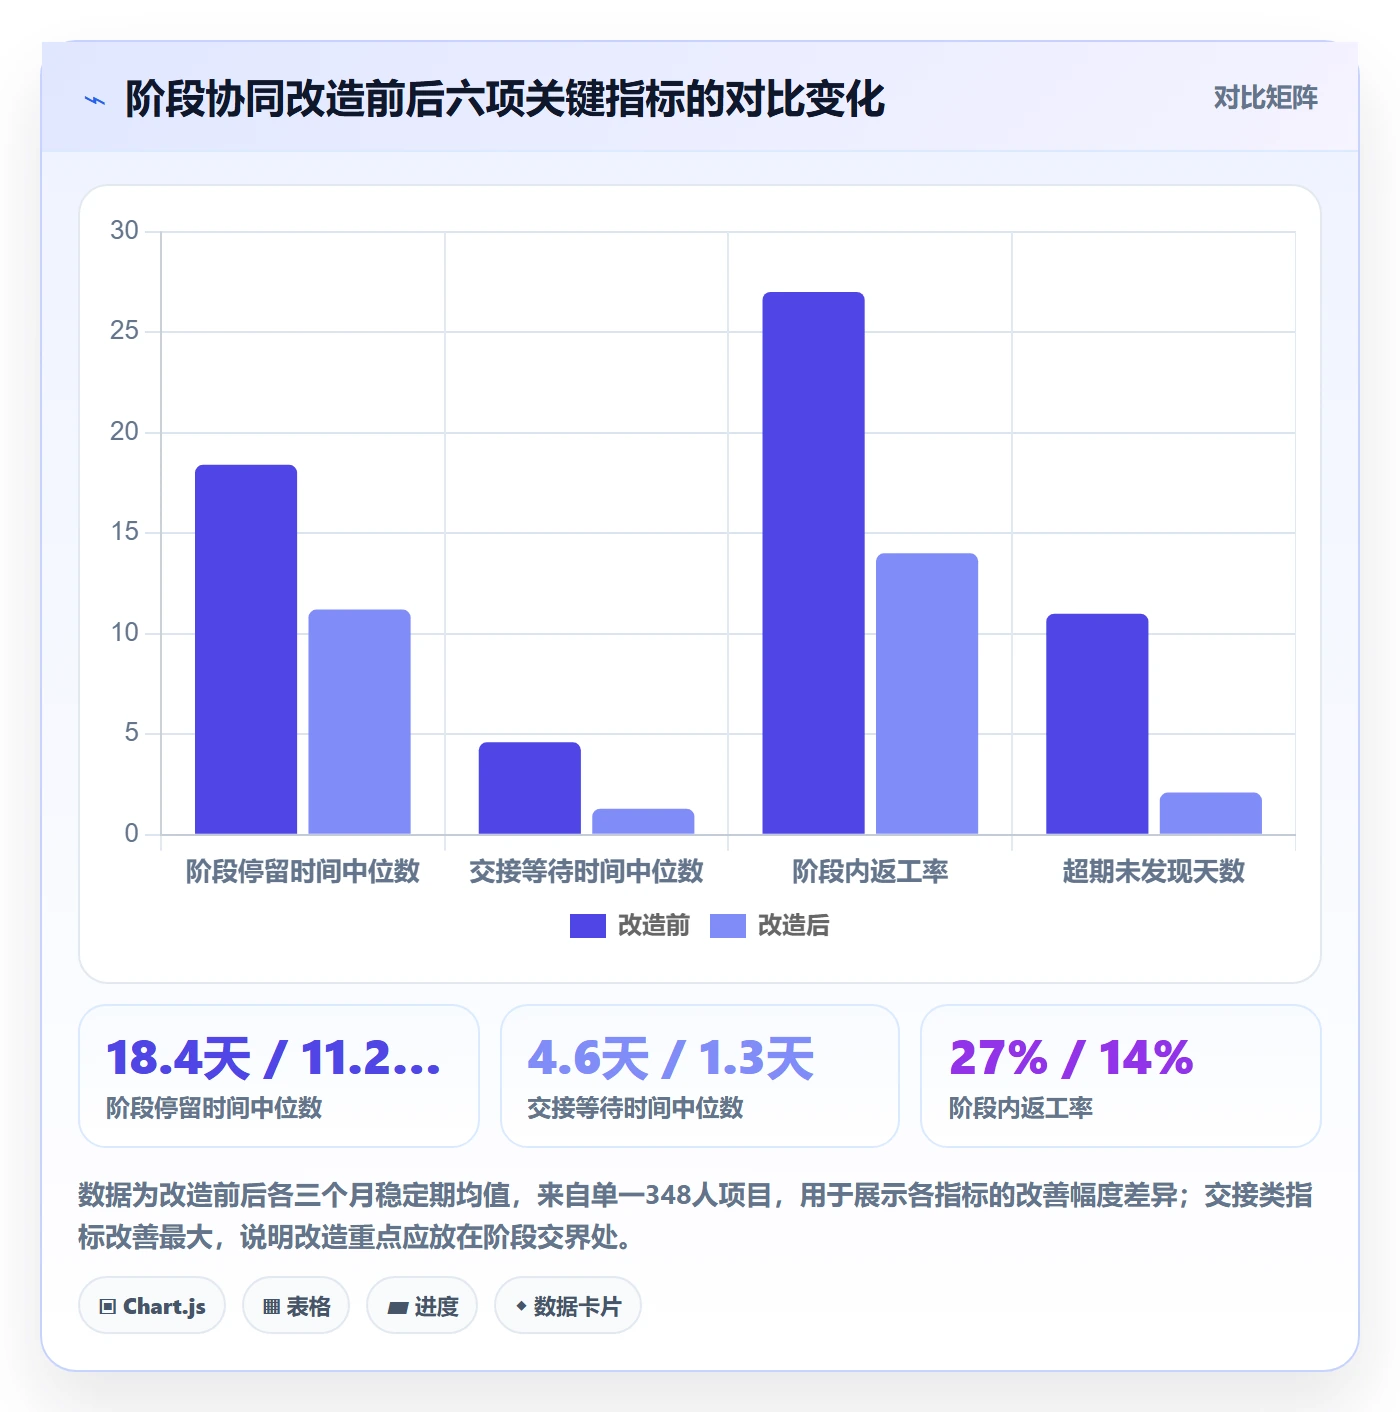The height and width of the screenshot is (1412, 1400).
Task: Click the 阶段停留时间中位数 axis label
Action: [303, 871]
